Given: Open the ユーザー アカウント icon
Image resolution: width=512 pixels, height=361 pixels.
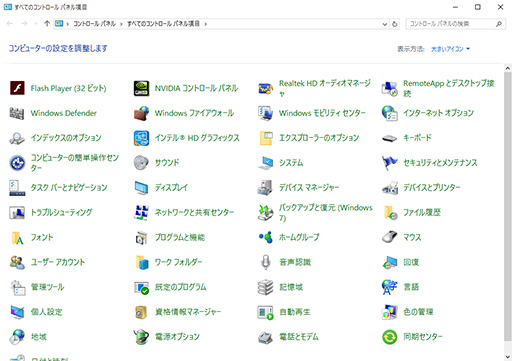Looking at the screenshot, I should click(x=17, y=262).
